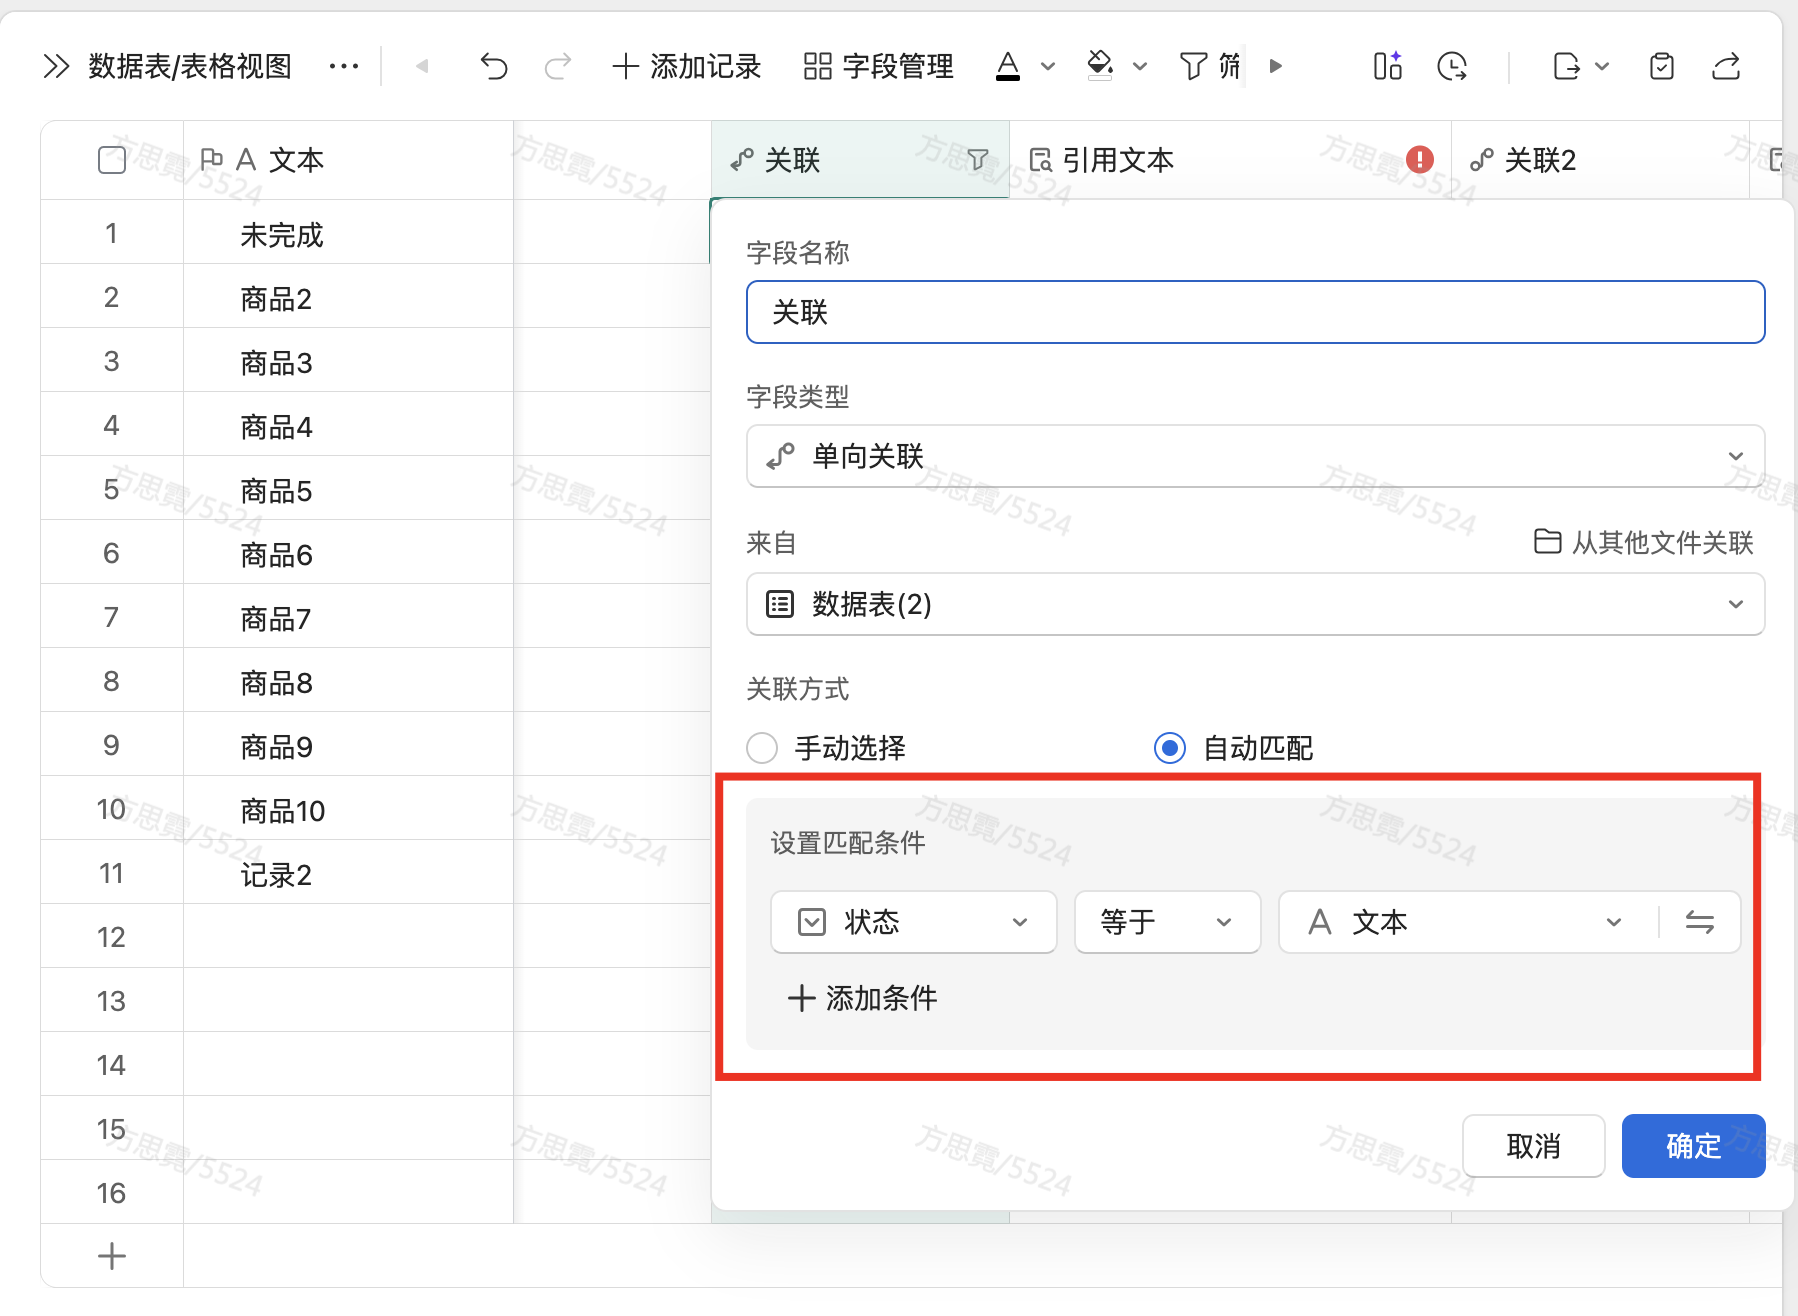Screen dimensions: 1798x1316
Task: Open the 字段类型 单向关联 dropdown
Action: point(1255,456)
